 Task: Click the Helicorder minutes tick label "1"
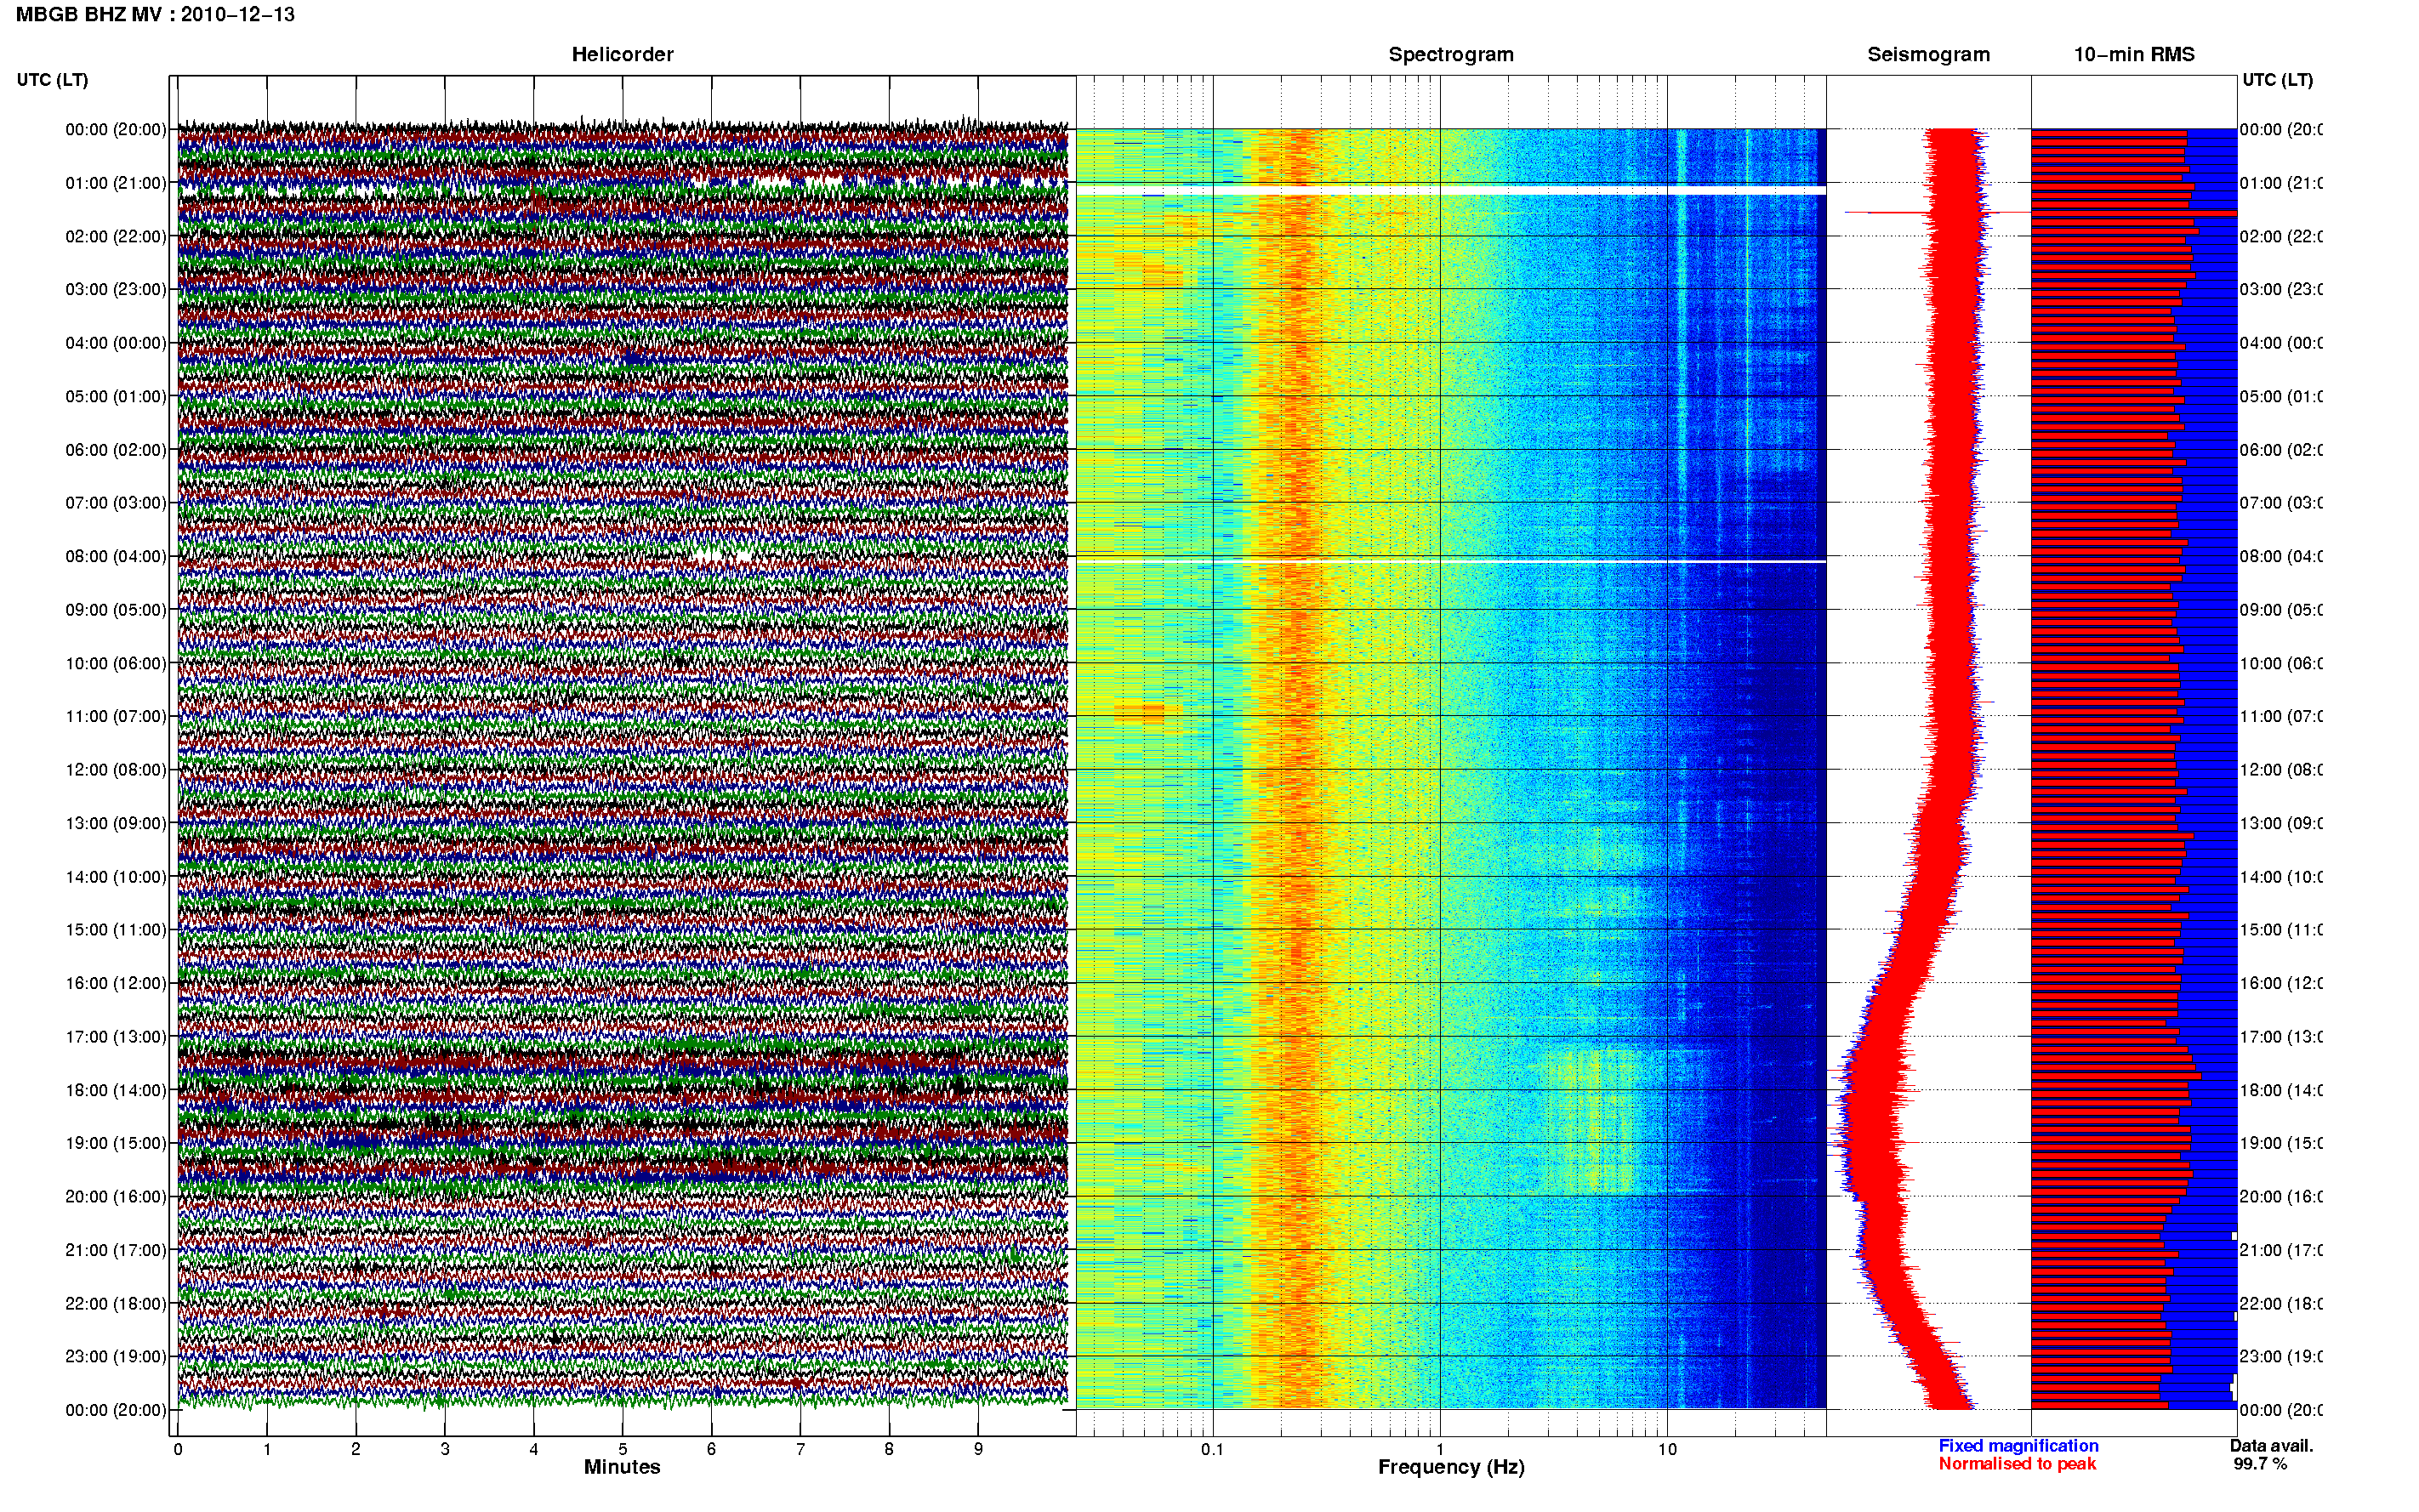click(267, 1449)
